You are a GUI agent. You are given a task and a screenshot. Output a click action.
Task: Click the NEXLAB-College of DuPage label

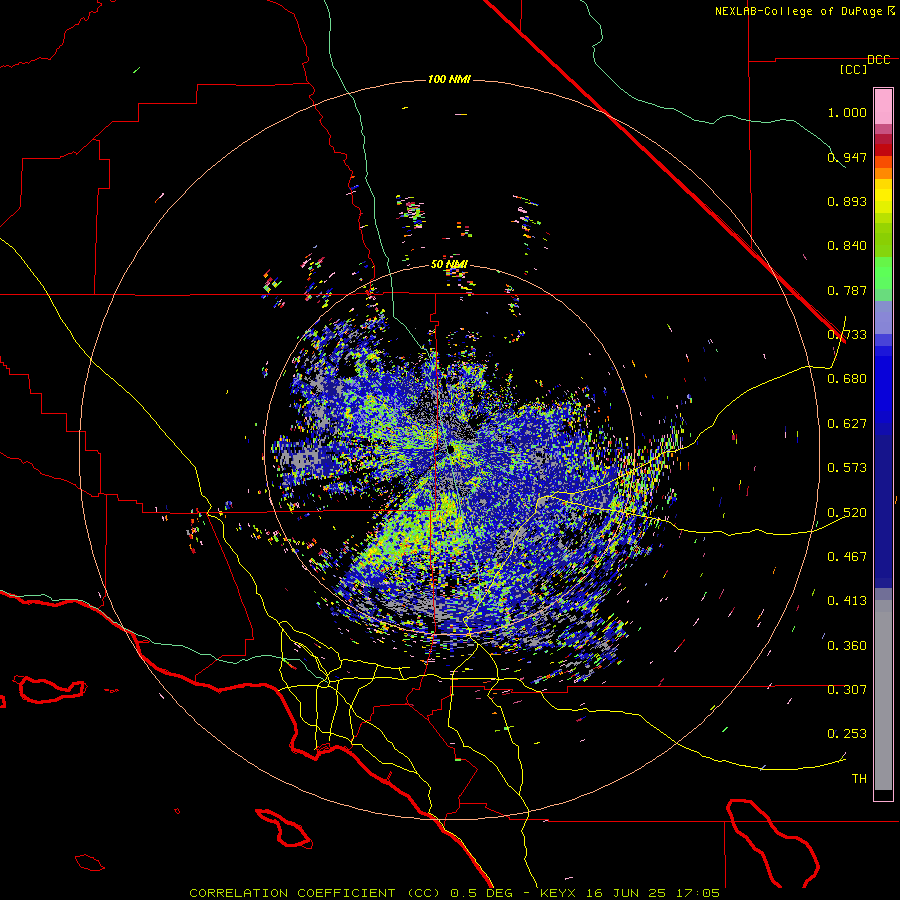click(799, 11)
